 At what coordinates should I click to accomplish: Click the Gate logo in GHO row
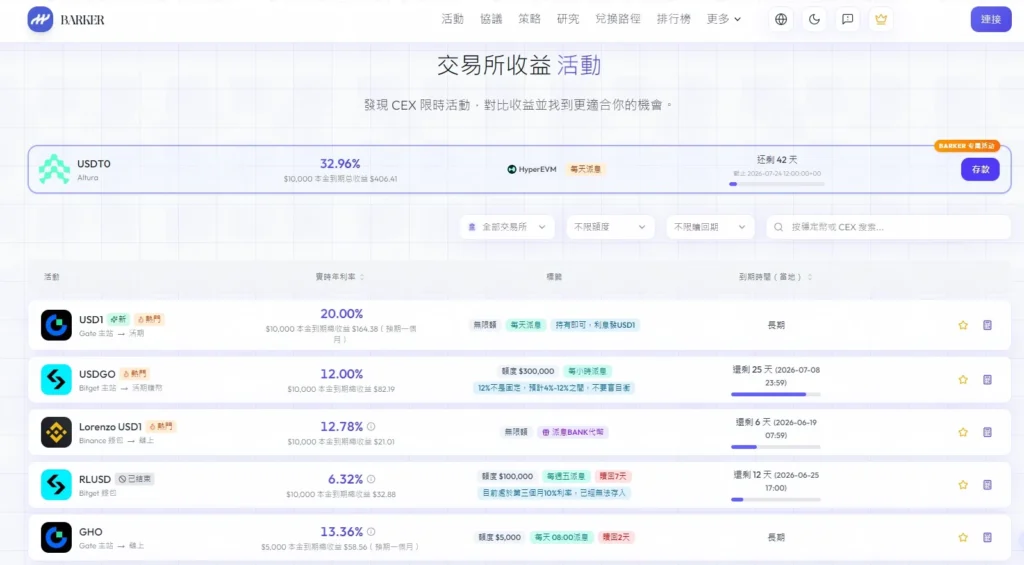[x=56, y=538]
